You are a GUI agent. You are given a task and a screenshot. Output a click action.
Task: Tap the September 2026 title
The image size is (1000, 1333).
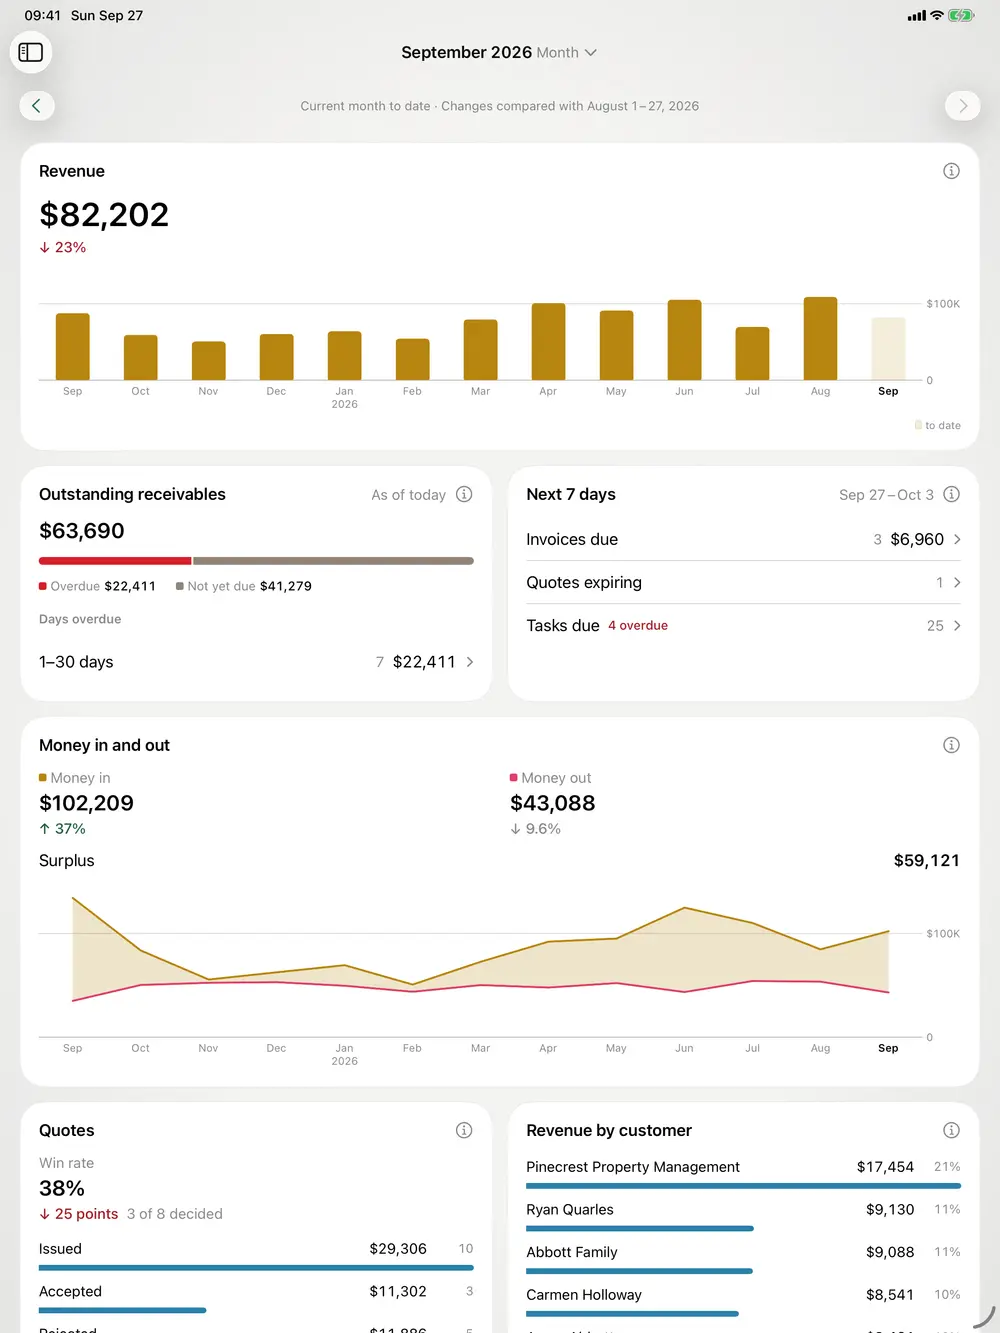click(466, 52)
